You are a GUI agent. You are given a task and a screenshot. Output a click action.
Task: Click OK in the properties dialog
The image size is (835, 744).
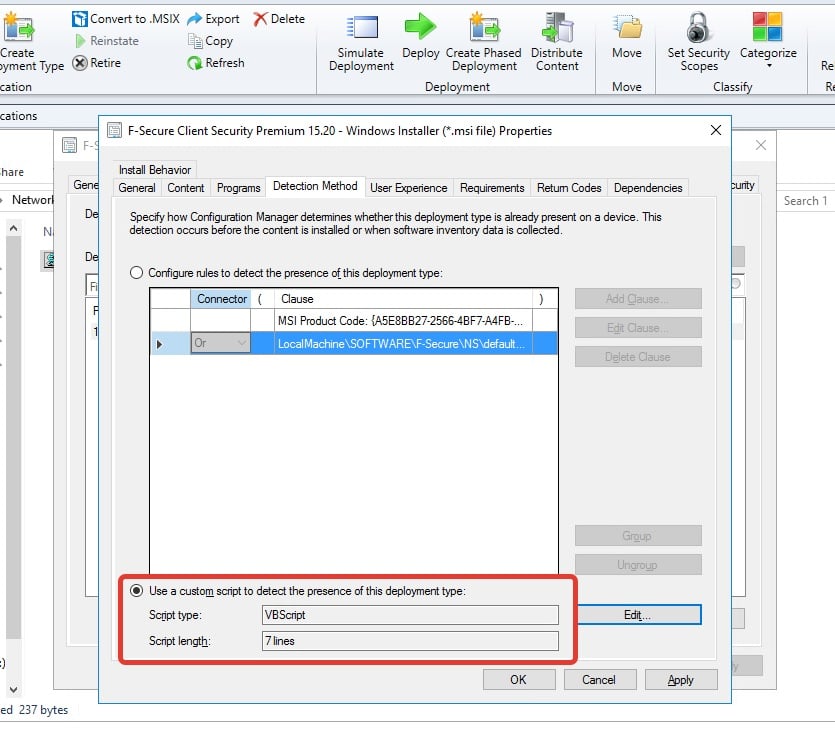pyautogui.click(x=519, y=680)
